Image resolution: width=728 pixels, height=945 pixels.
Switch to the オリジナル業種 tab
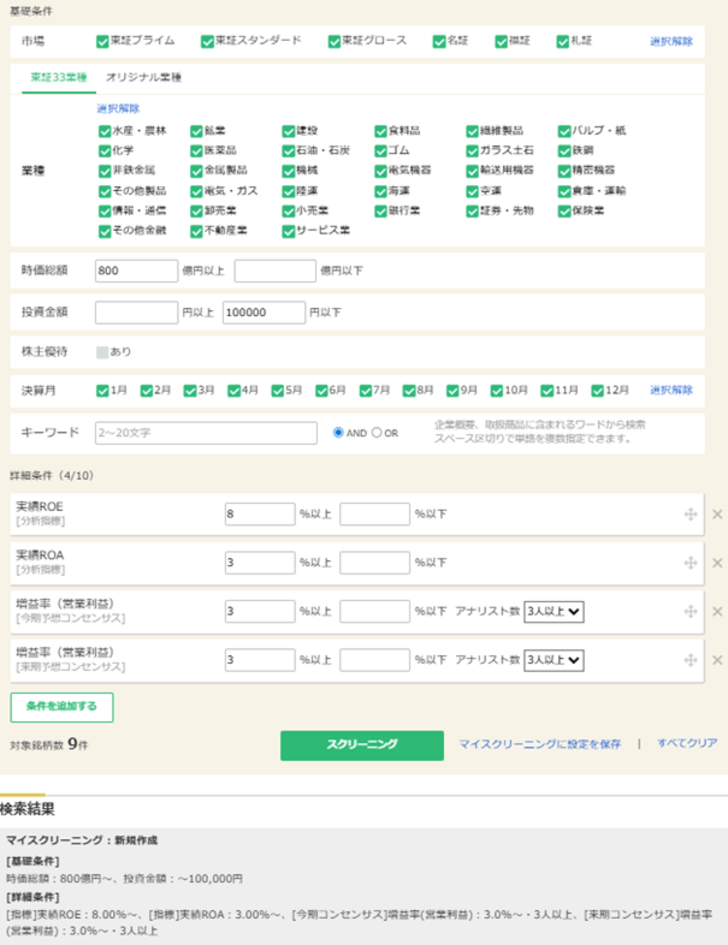(x=144, y=77)
